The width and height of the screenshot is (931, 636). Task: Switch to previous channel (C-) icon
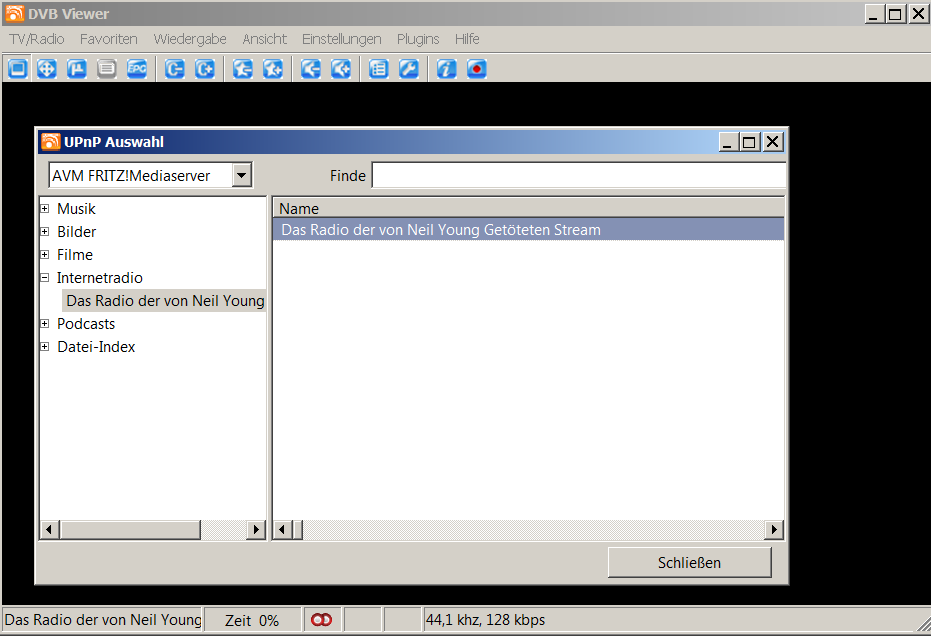(x=175, y=69)
